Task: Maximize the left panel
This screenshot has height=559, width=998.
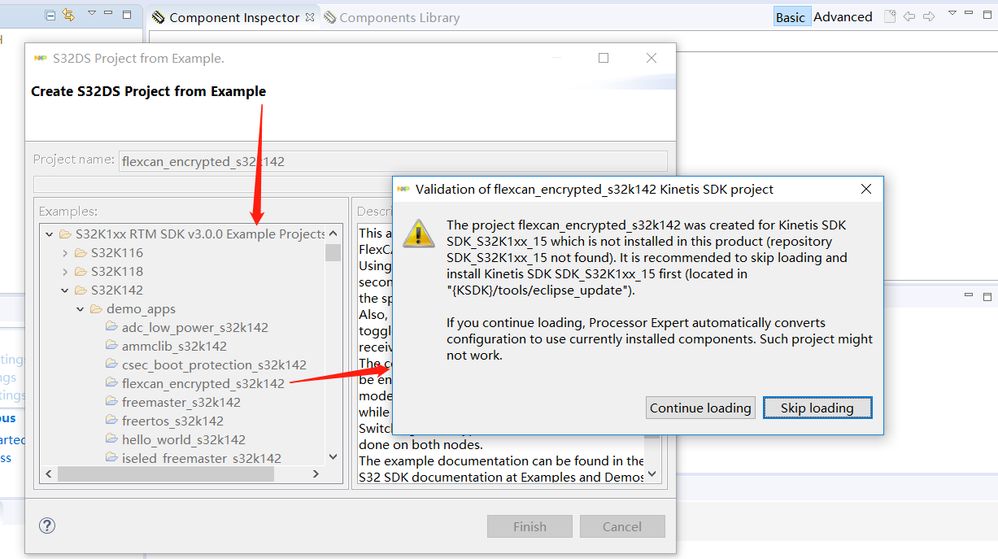Action: click(127, 14)
